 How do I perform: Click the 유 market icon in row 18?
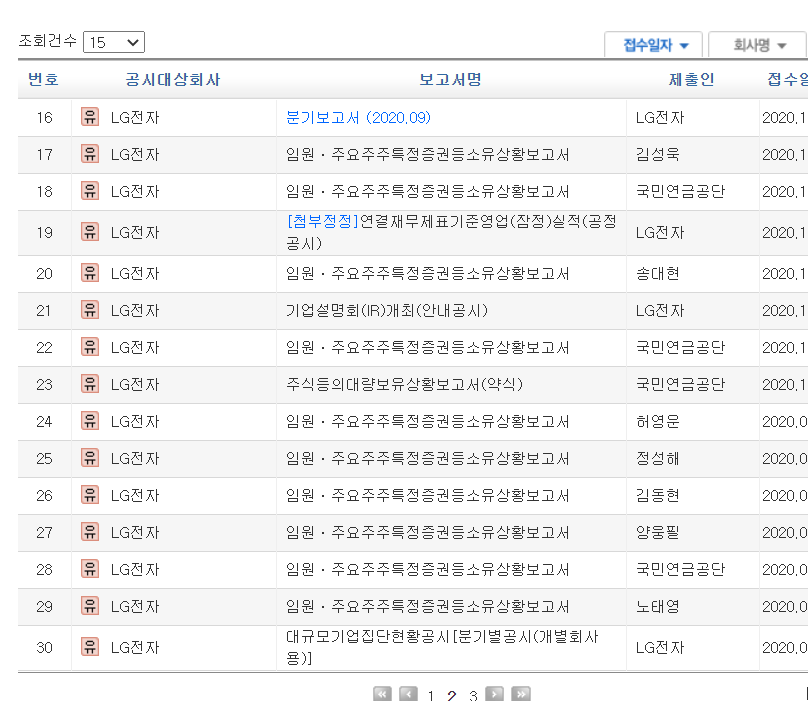pos(90,191)
